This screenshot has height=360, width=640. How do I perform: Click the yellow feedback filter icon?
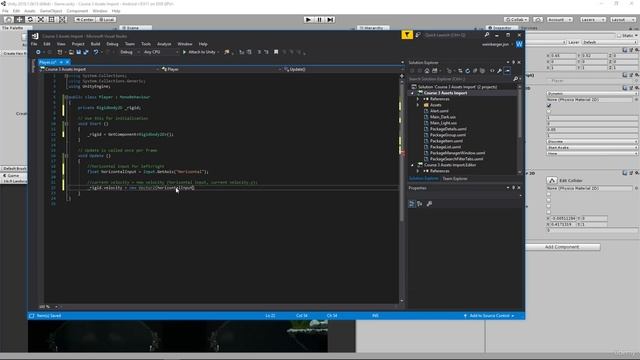pyautogui.click(x=407, y=35)
